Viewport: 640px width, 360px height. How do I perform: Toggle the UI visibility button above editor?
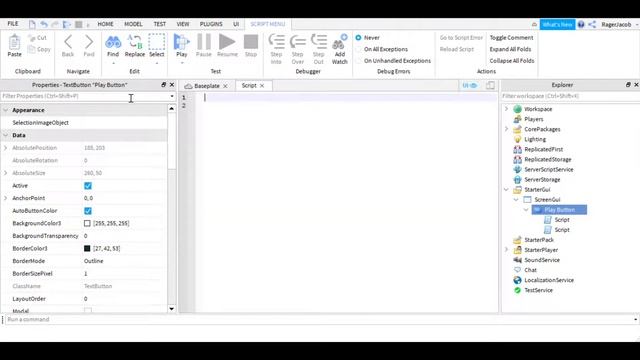pyautogui.click(x=469, y=85)
